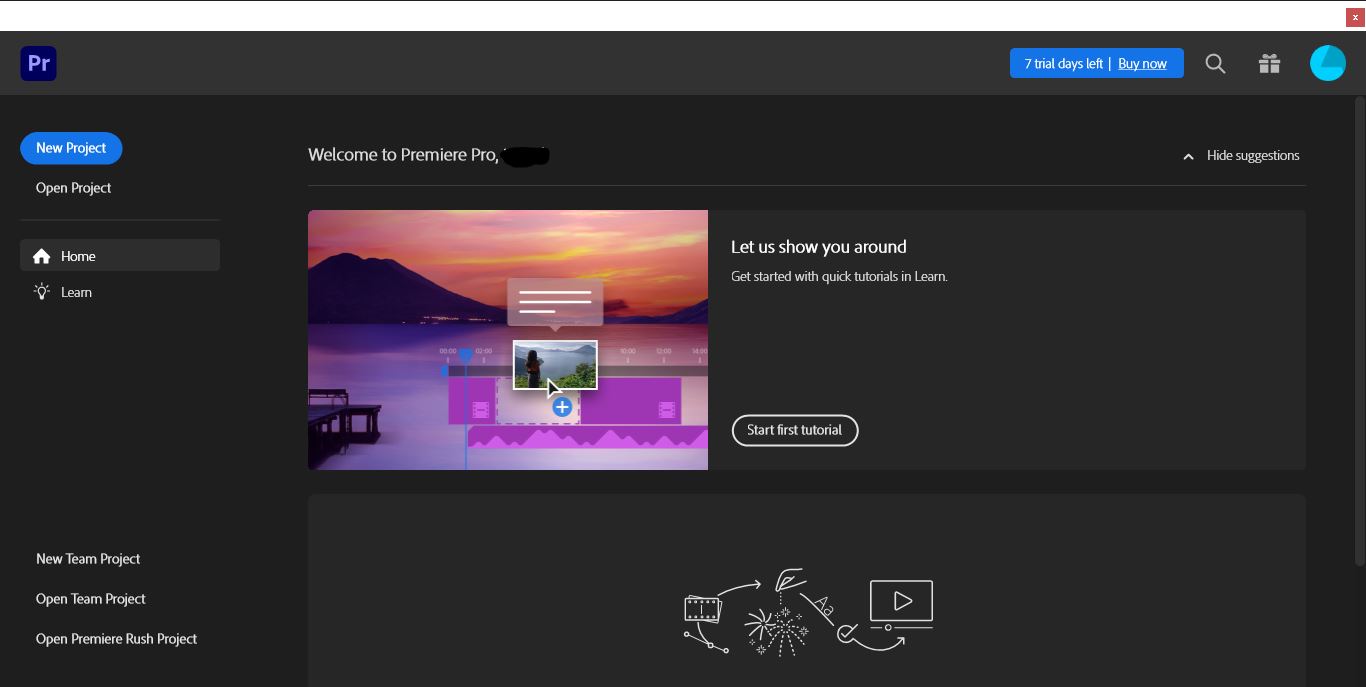
Task: Click the vertical scrollbar on the right
Action: click(x=1360, y=330)
